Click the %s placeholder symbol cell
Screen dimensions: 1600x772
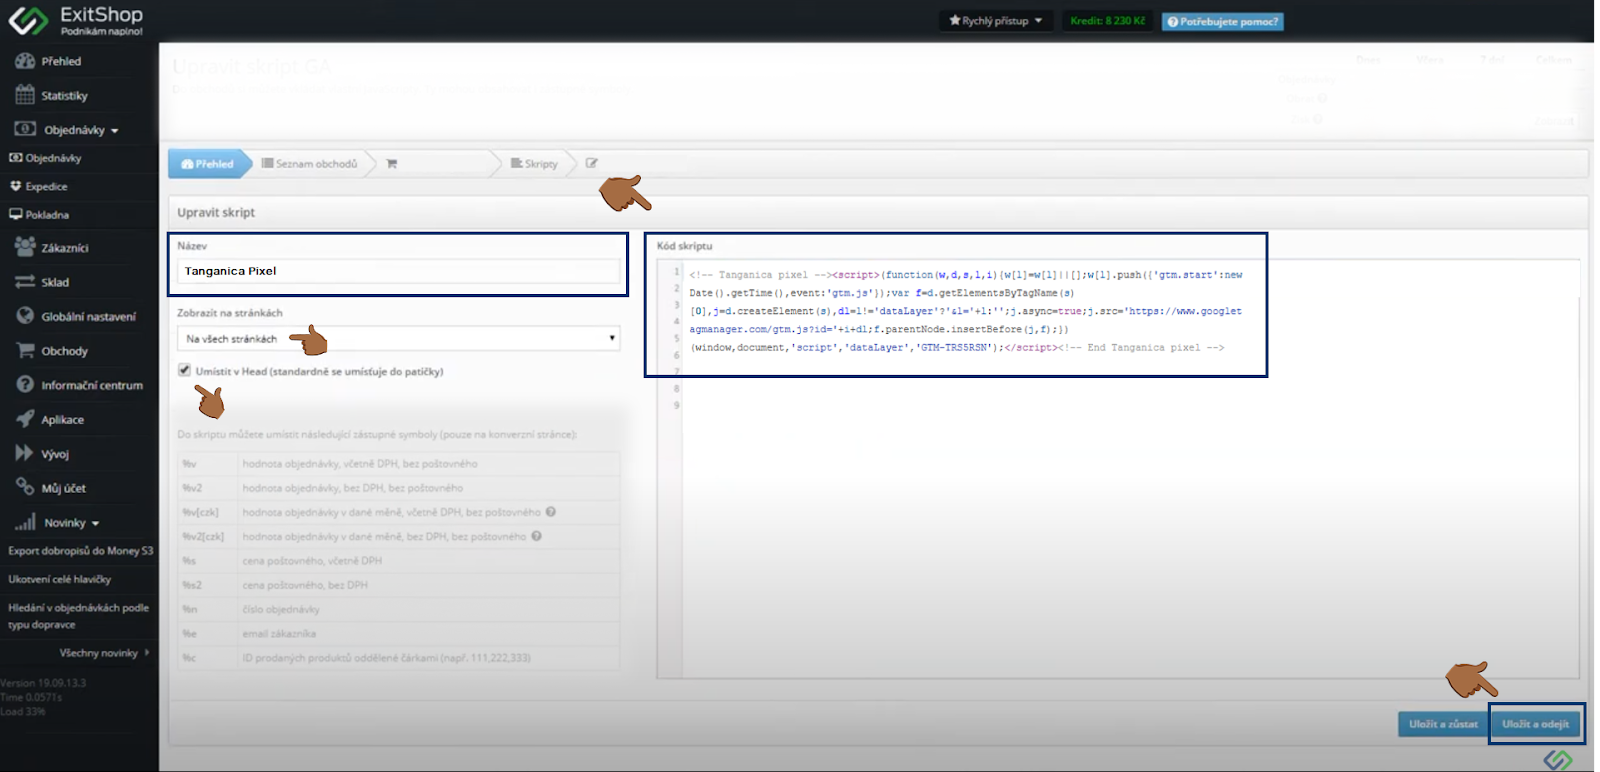click(208, 560)
